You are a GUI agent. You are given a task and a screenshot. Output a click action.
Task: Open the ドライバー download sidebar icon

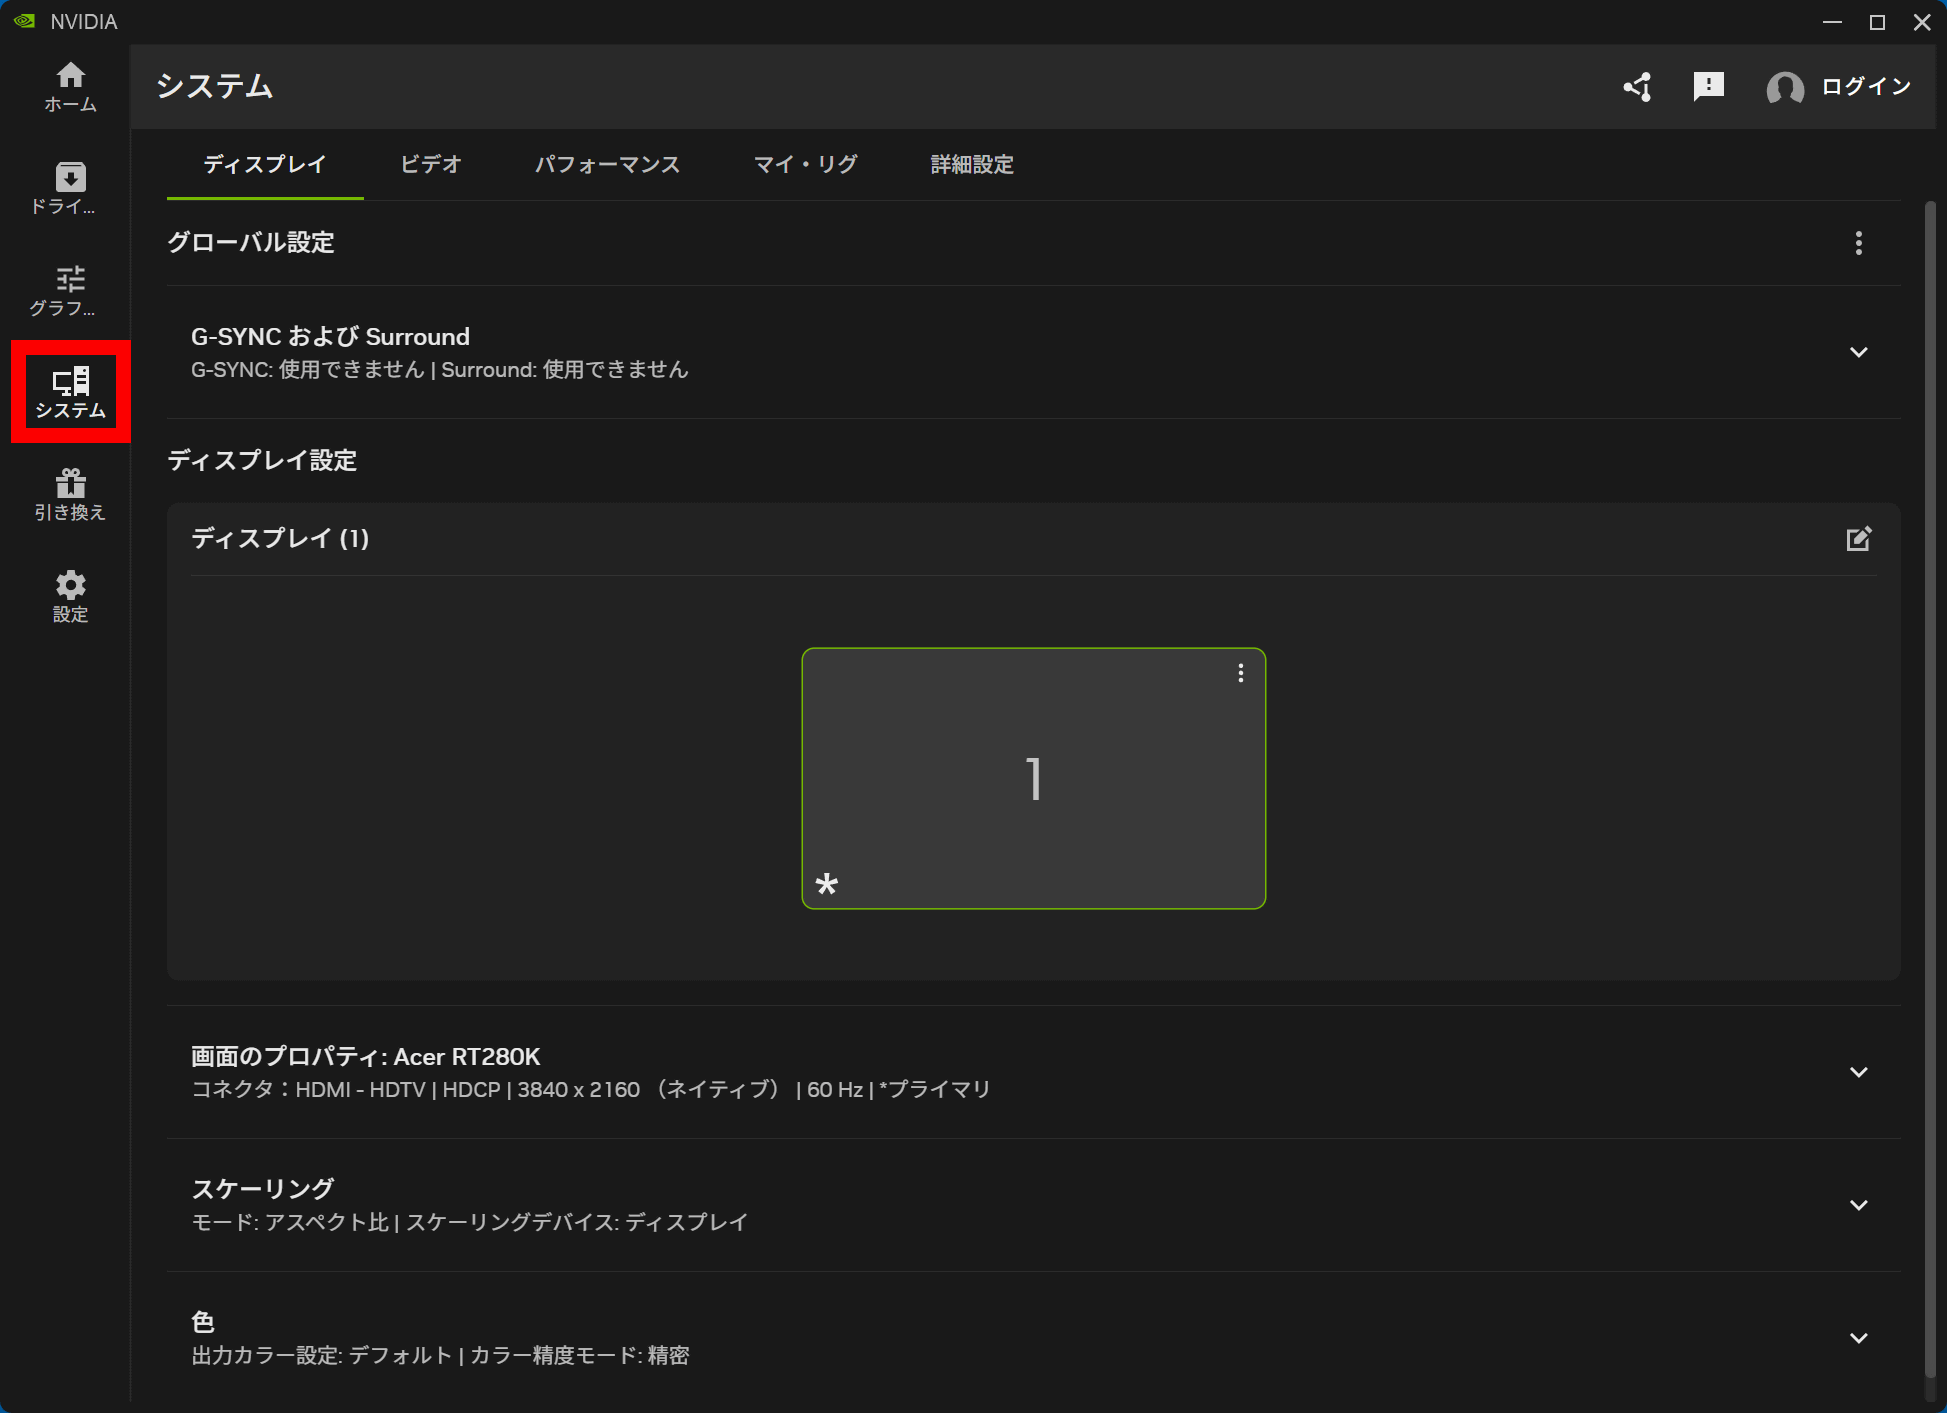(70, 189)
